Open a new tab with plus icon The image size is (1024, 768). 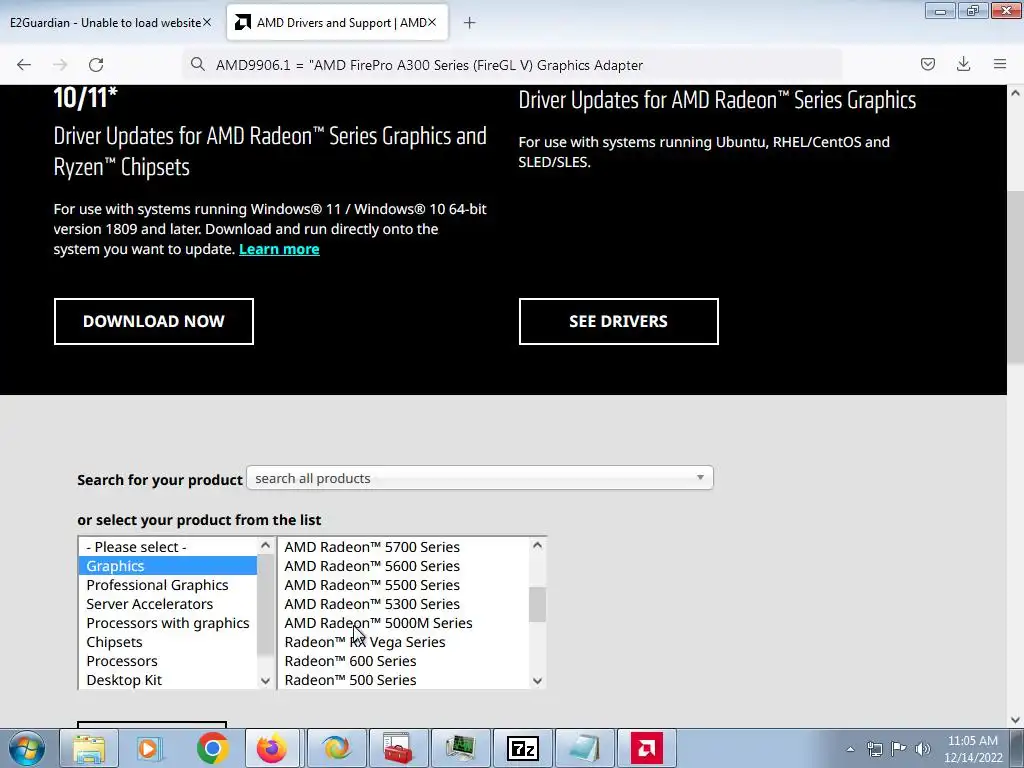[x=470, y=23]
